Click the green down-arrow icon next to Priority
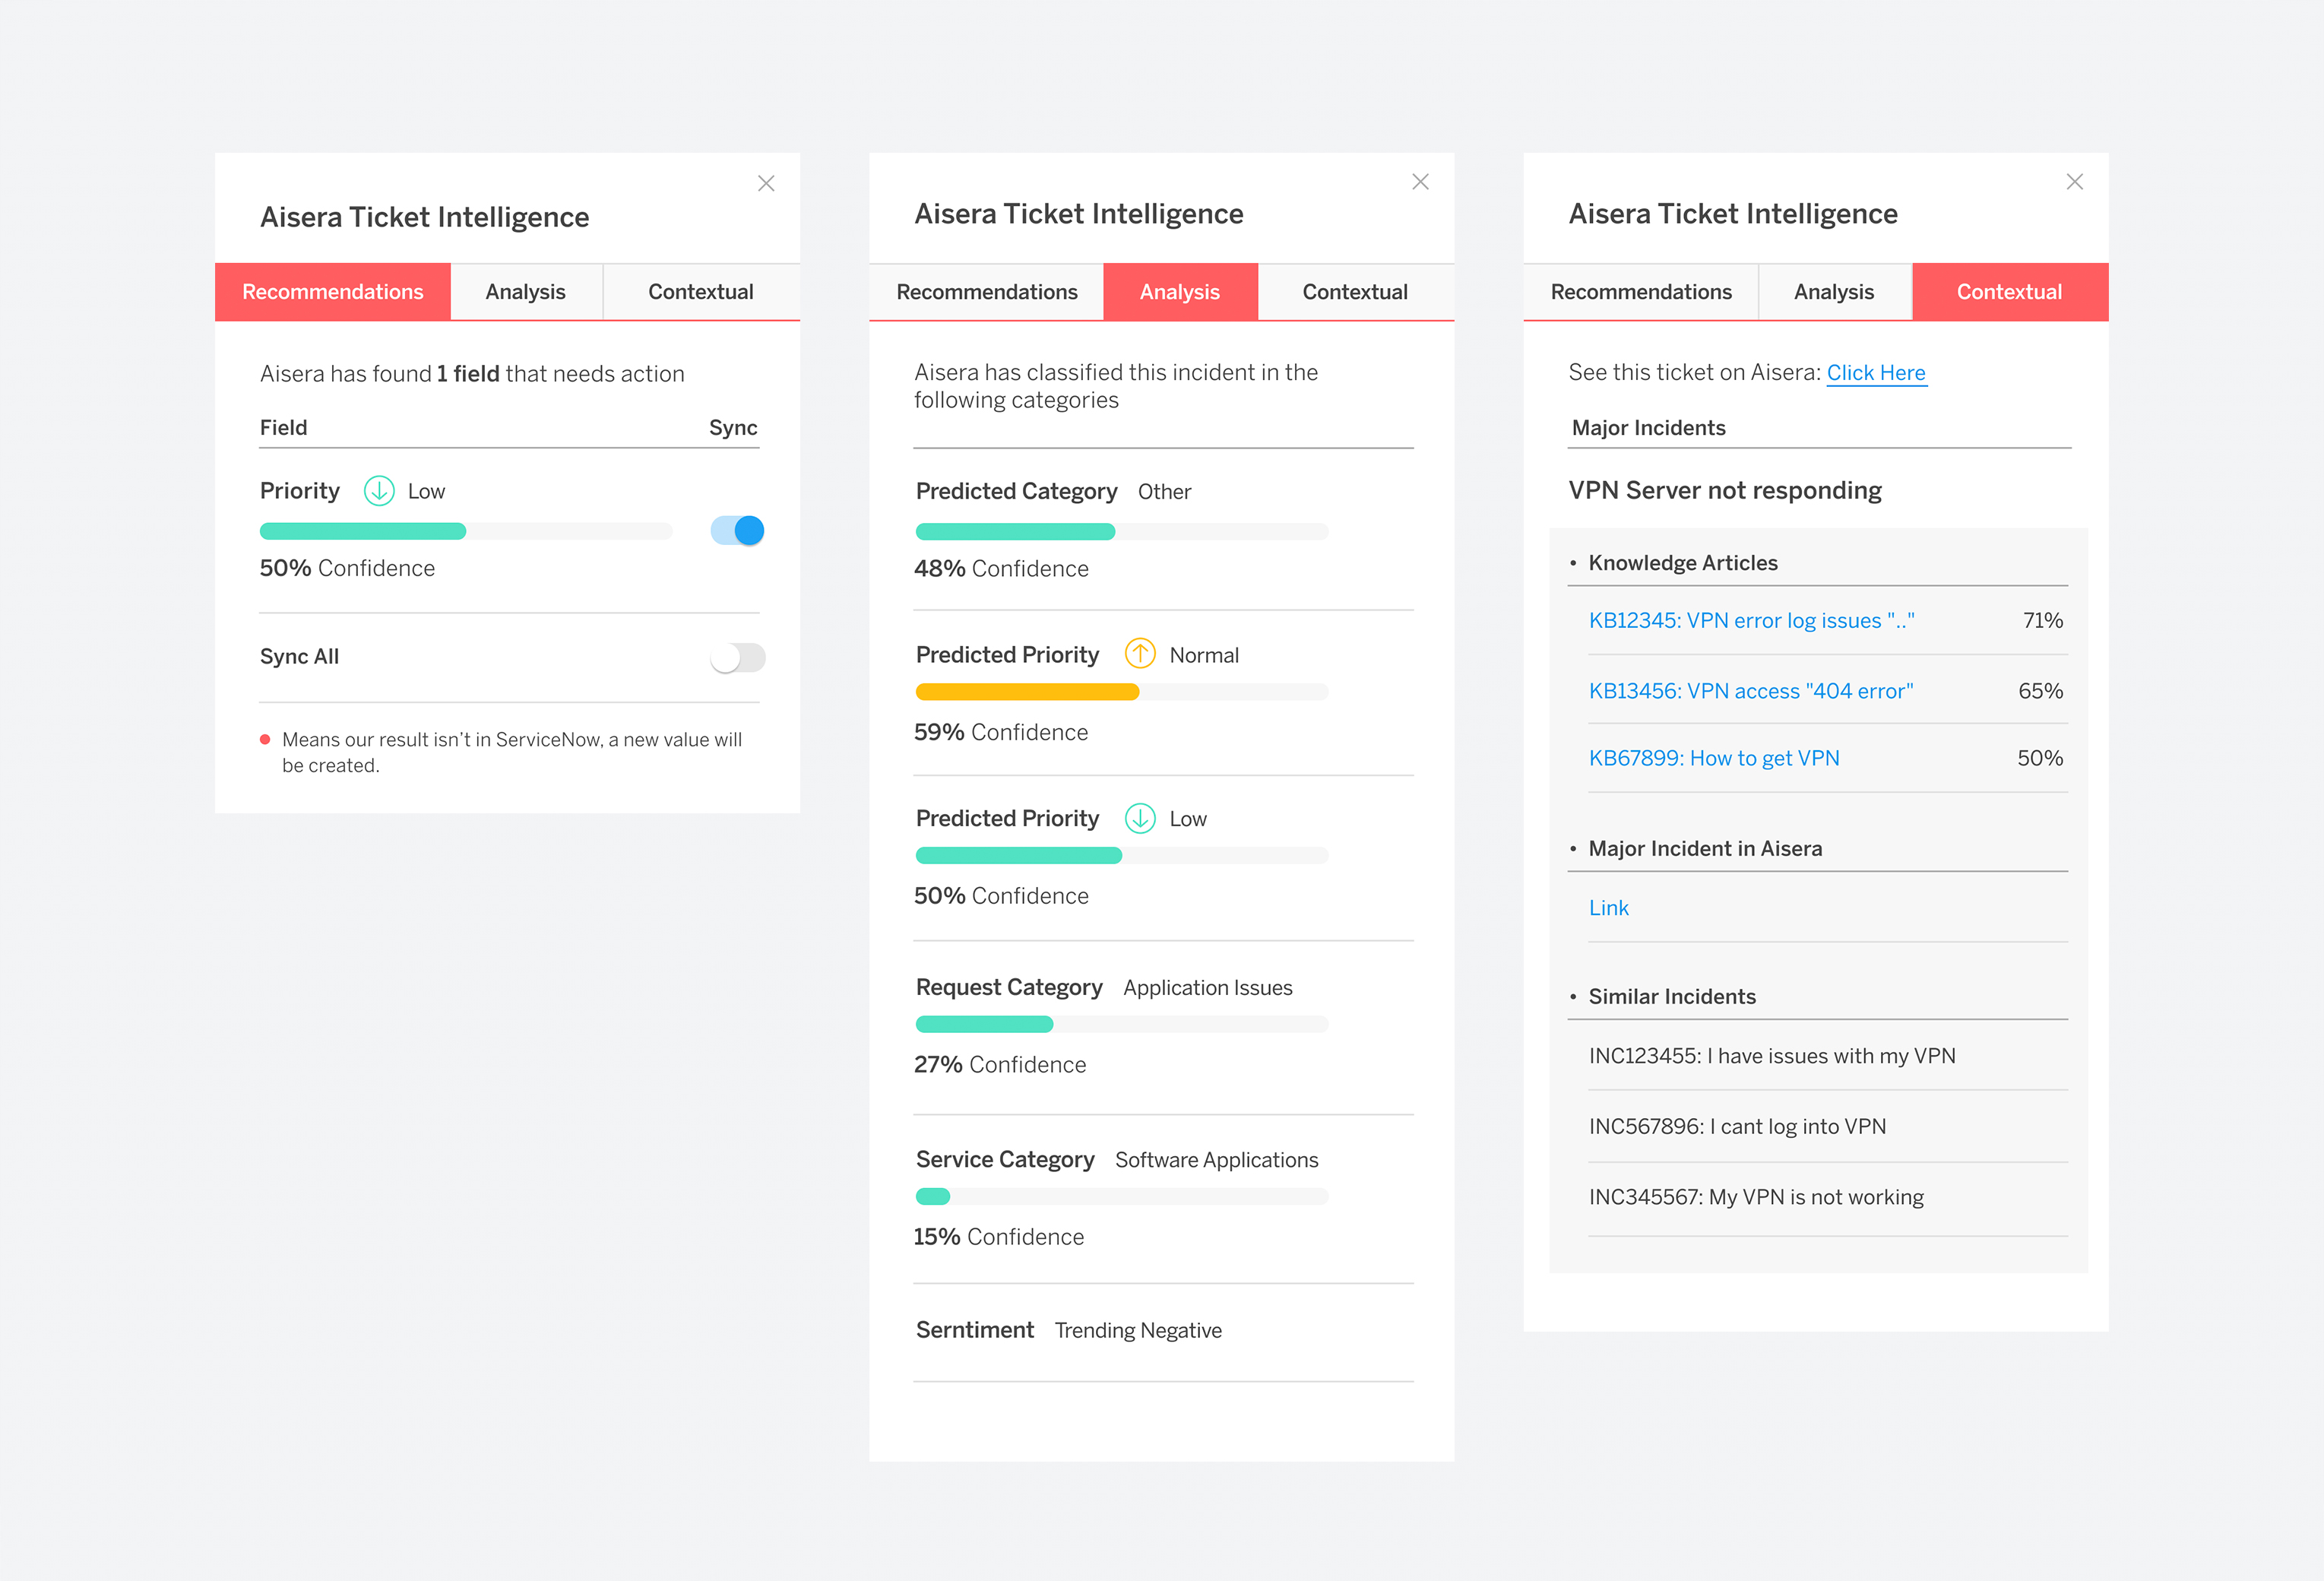 379,491
